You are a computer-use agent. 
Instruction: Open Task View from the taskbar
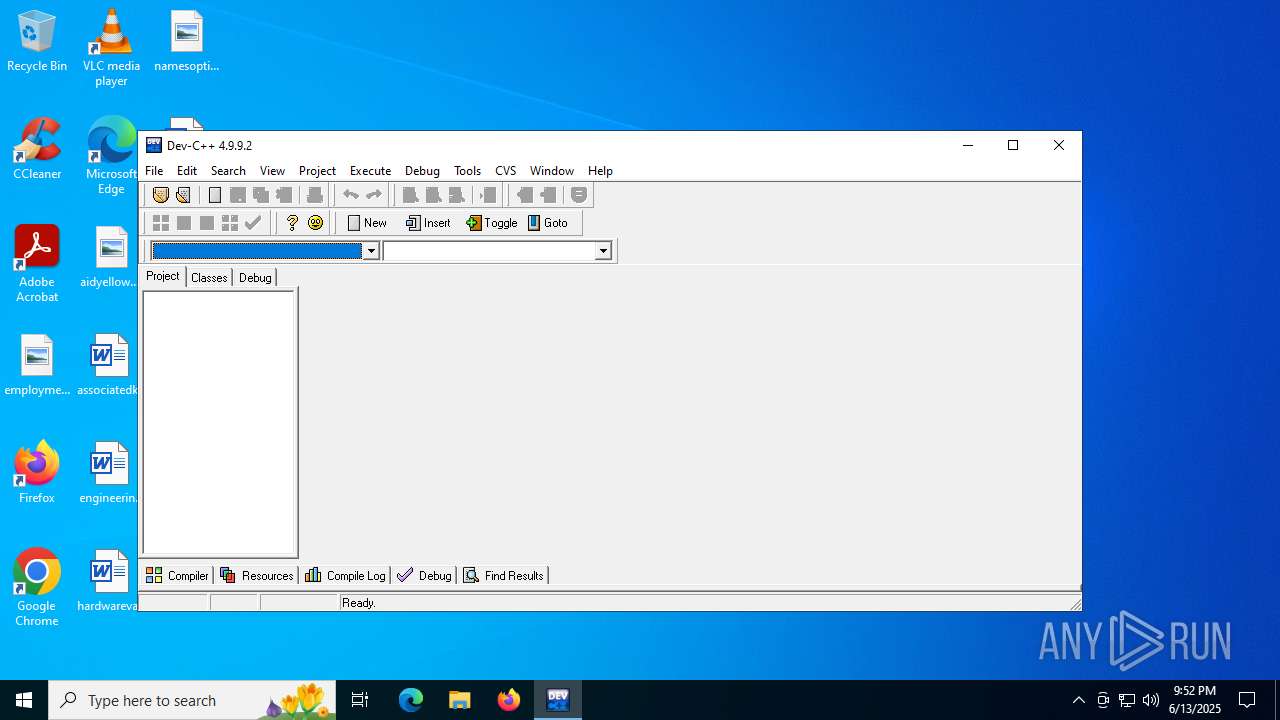pos(360,700)
